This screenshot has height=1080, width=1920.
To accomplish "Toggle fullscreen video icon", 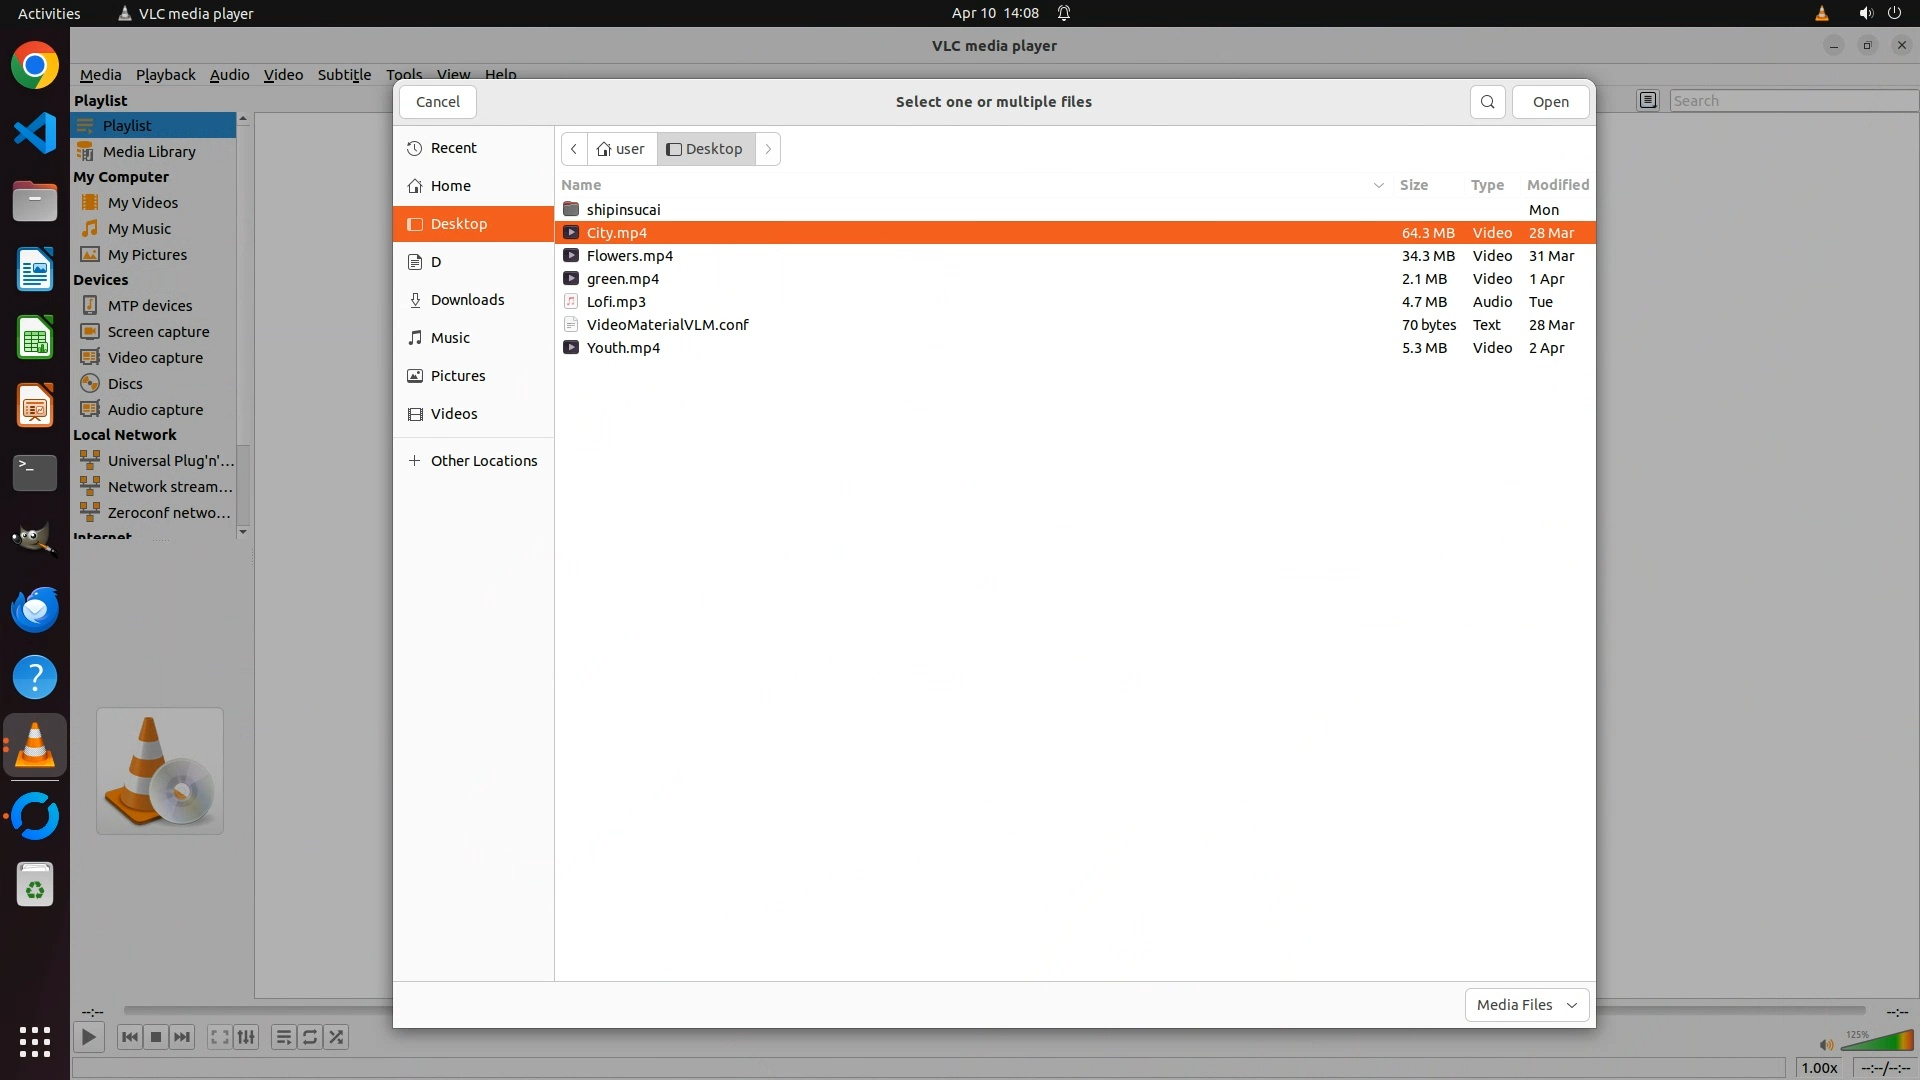I will 219,1037.
